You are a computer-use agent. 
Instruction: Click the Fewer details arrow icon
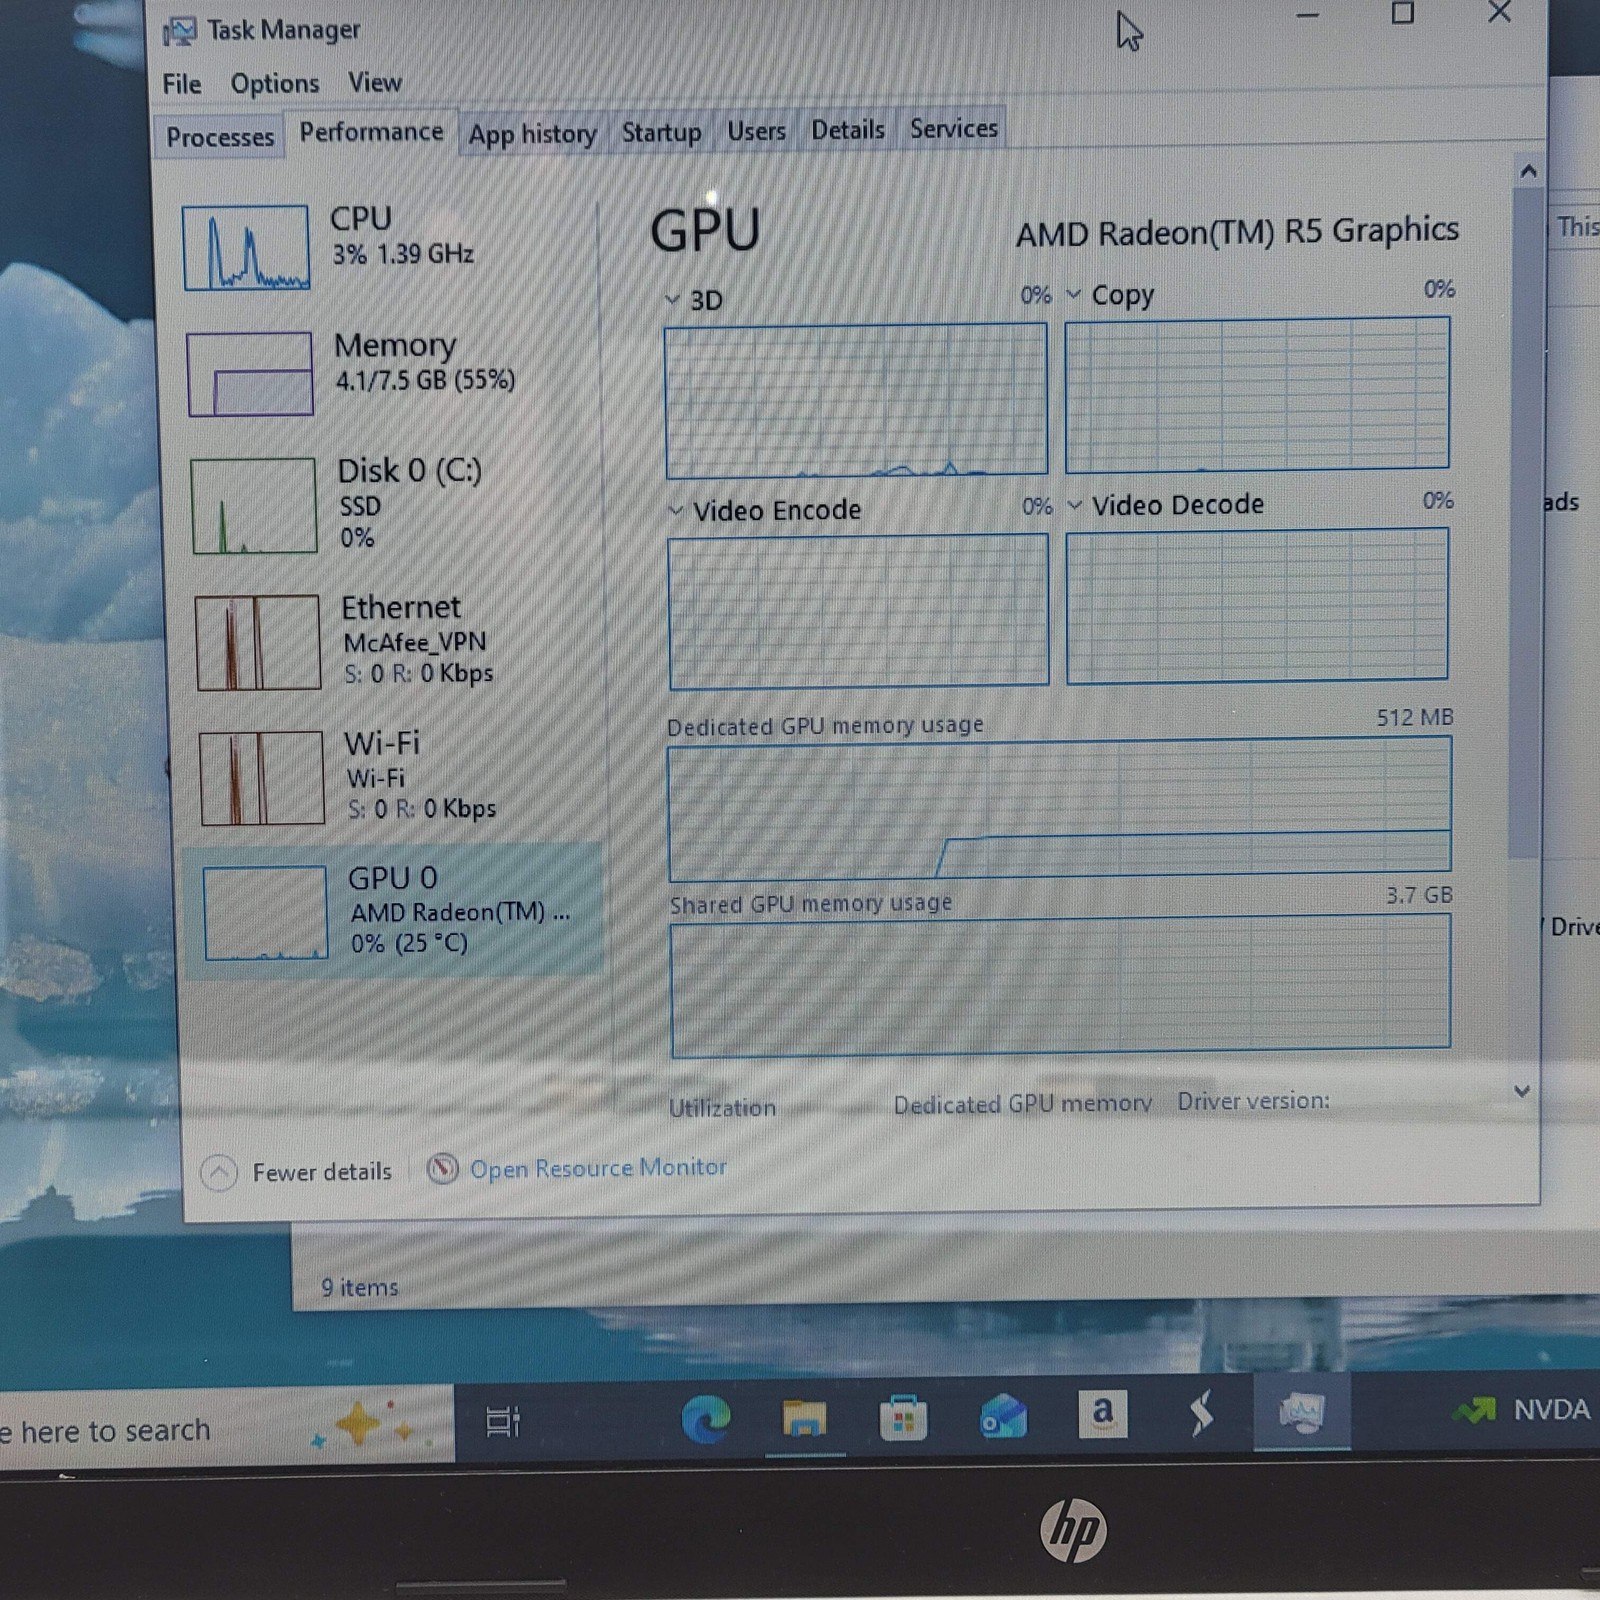point(219,1173)
